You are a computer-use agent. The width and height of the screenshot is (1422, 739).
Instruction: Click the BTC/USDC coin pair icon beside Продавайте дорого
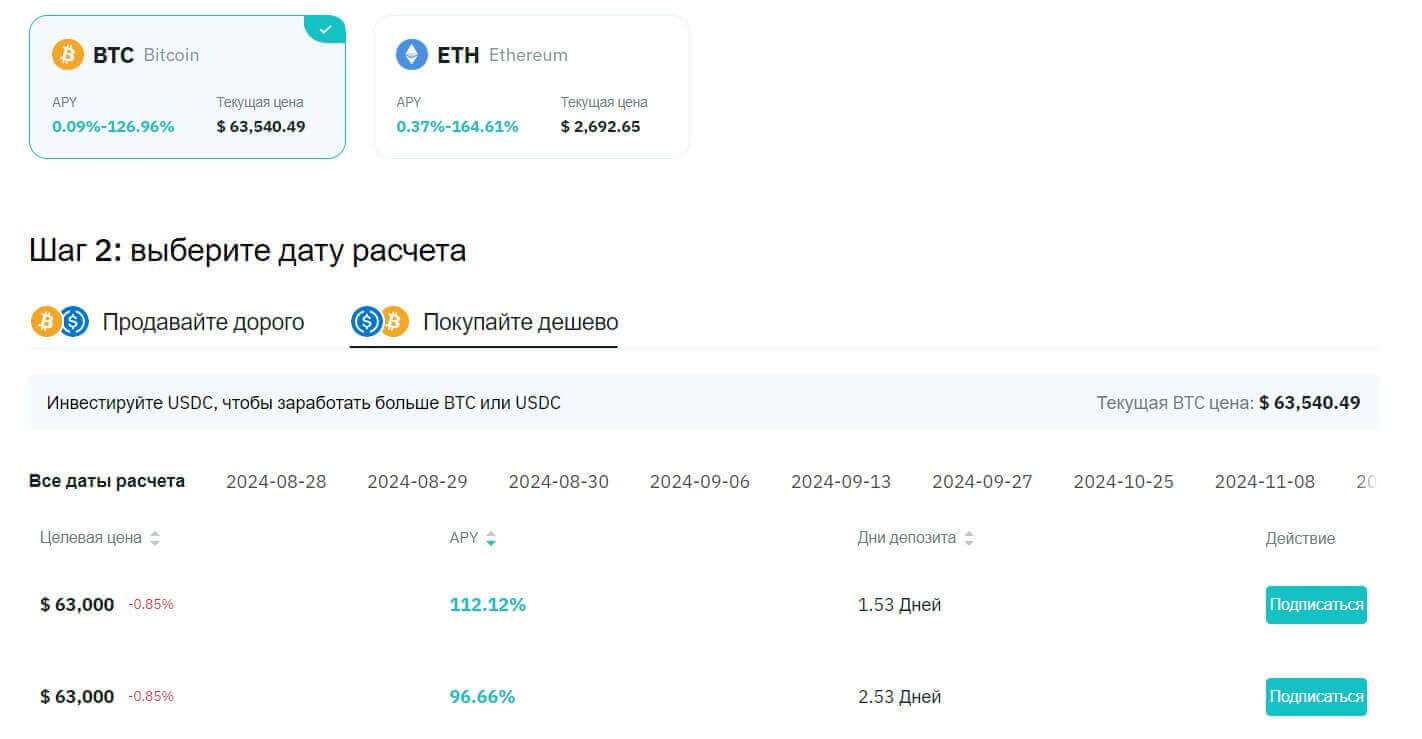[60, 322]
